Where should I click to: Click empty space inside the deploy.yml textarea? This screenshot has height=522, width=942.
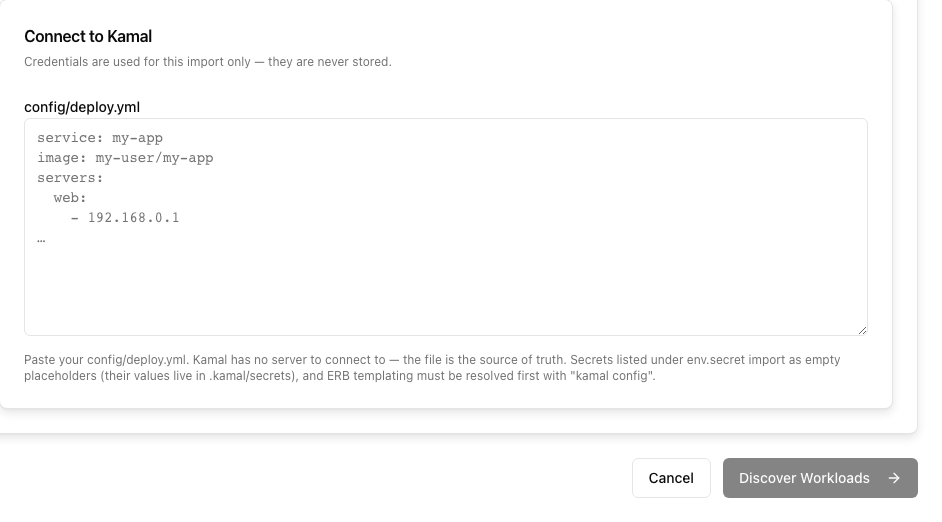[x=446, y=288]
